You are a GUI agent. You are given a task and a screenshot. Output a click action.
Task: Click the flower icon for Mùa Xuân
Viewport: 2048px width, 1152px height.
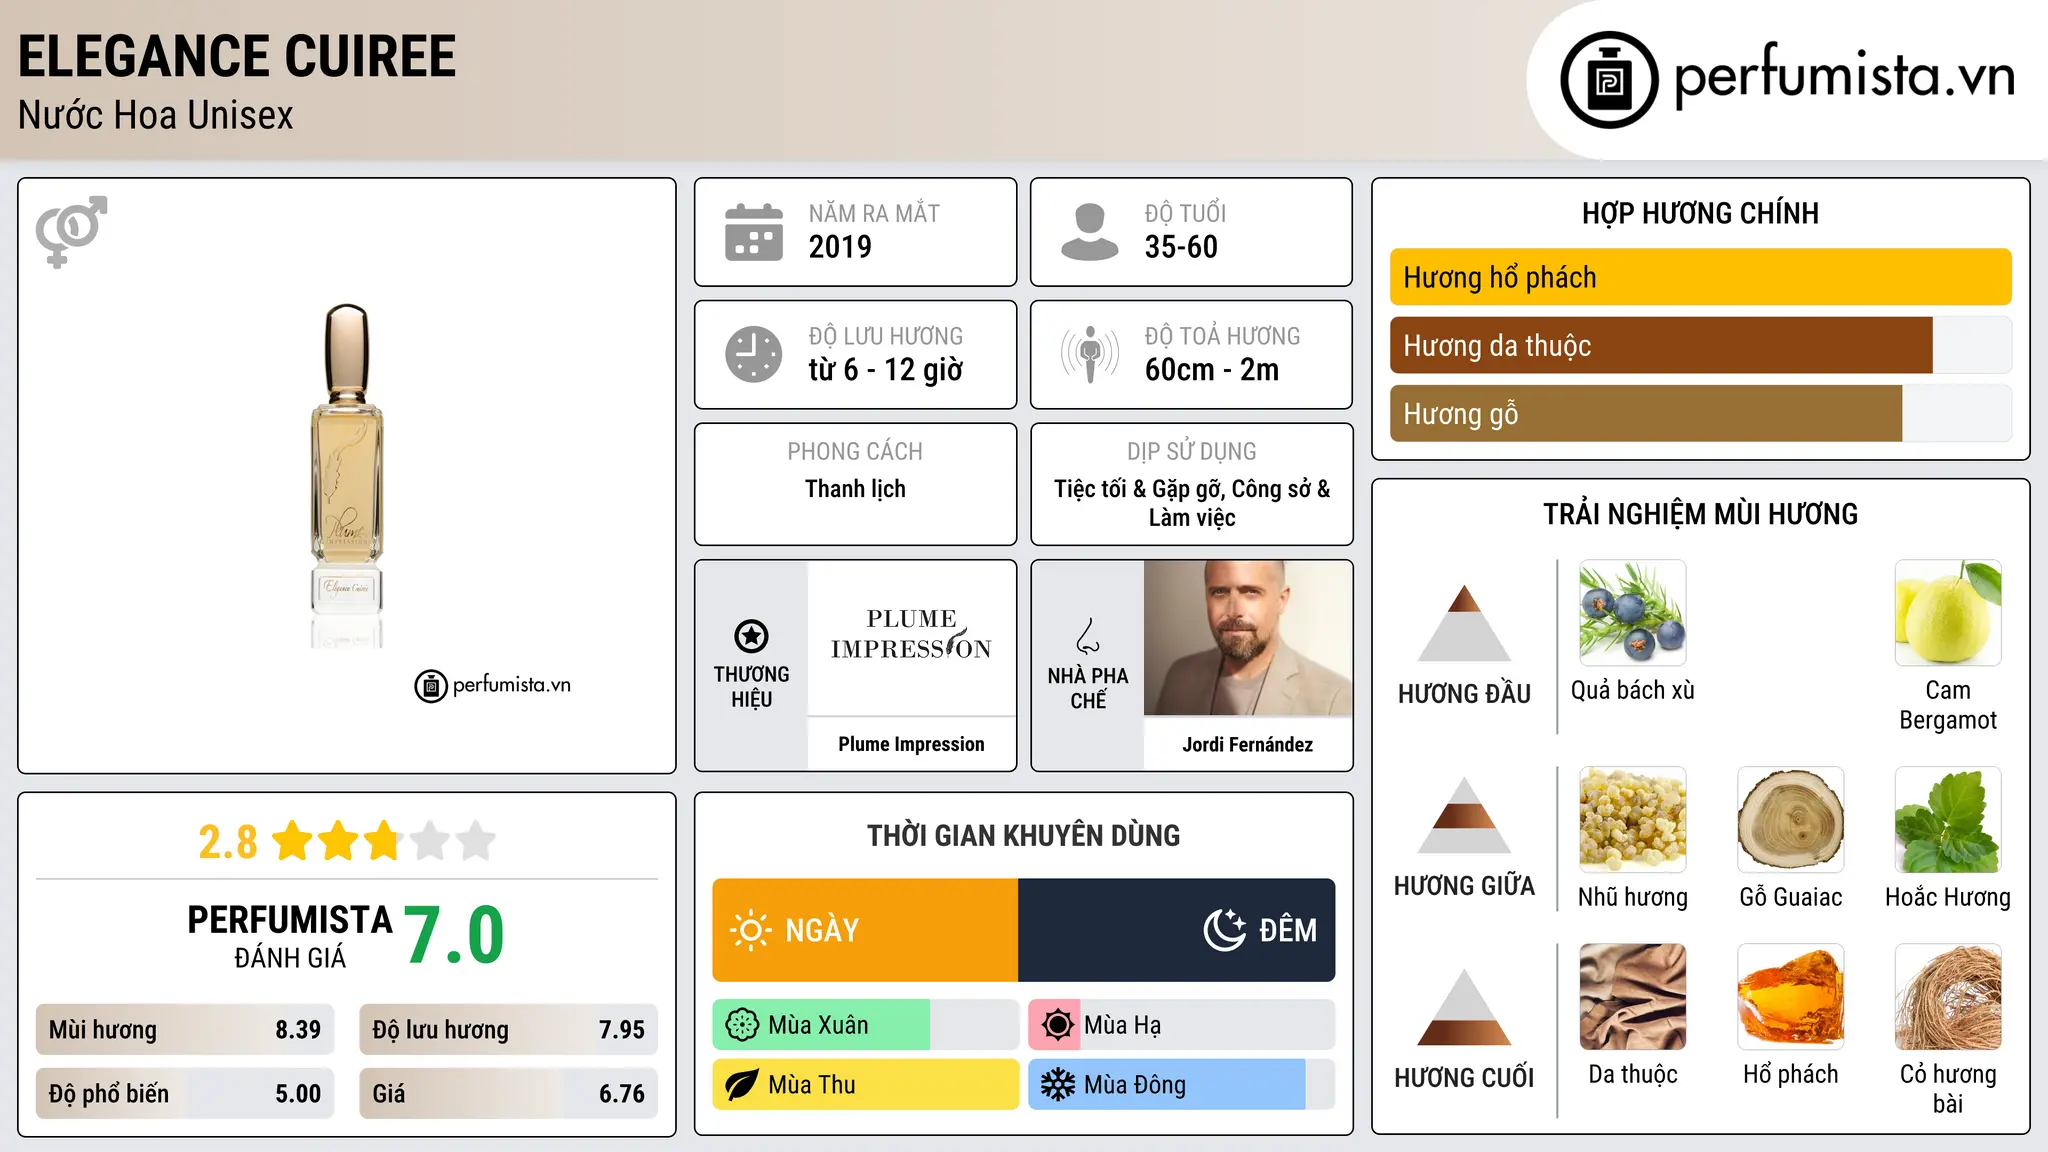[742, 1025]
